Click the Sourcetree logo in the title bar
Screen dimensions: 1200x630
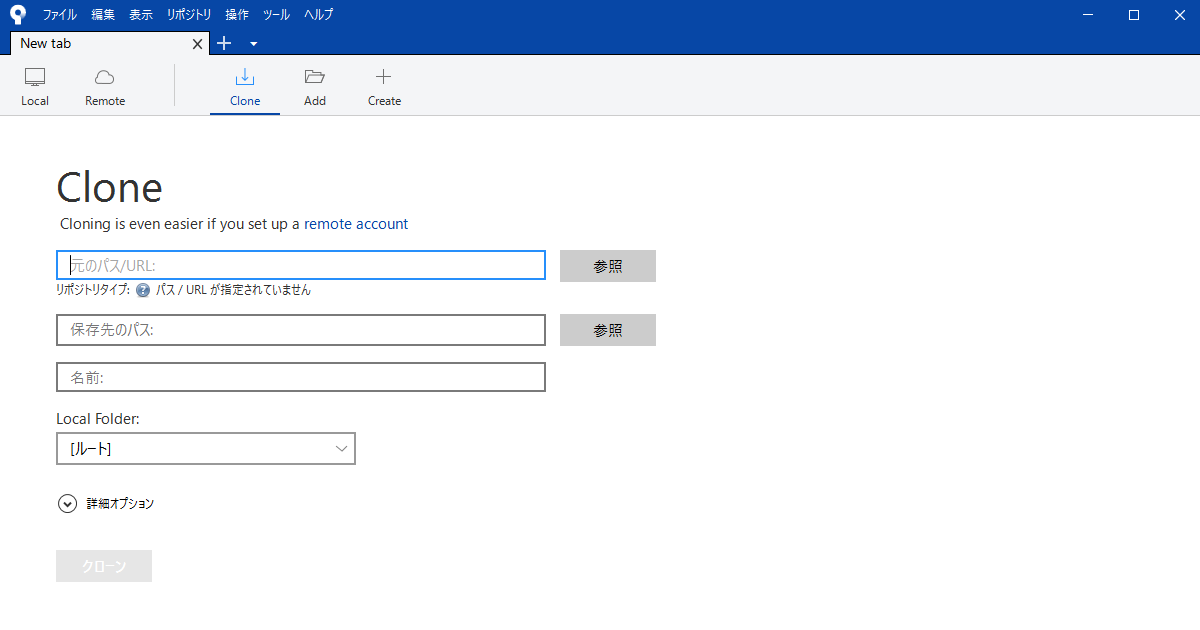pos(16,14)
